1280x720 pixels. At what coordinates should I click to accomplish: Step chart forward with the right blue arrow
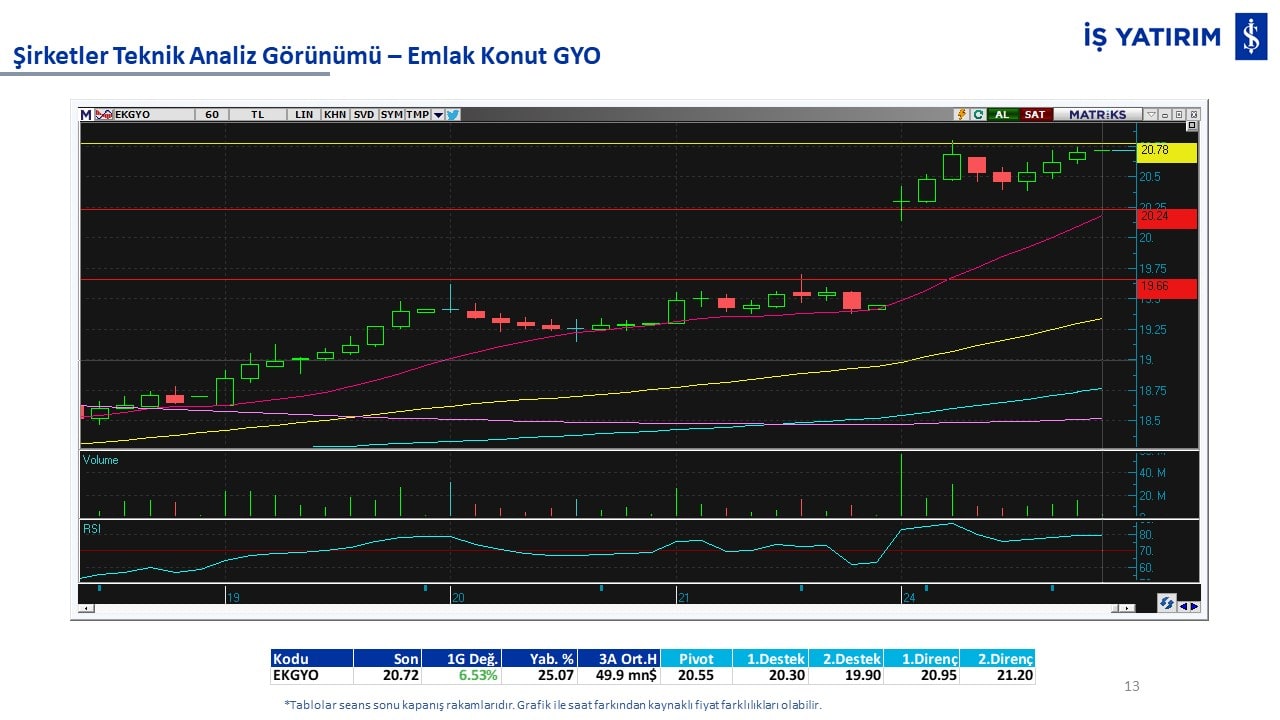(x=1194, y=605)
